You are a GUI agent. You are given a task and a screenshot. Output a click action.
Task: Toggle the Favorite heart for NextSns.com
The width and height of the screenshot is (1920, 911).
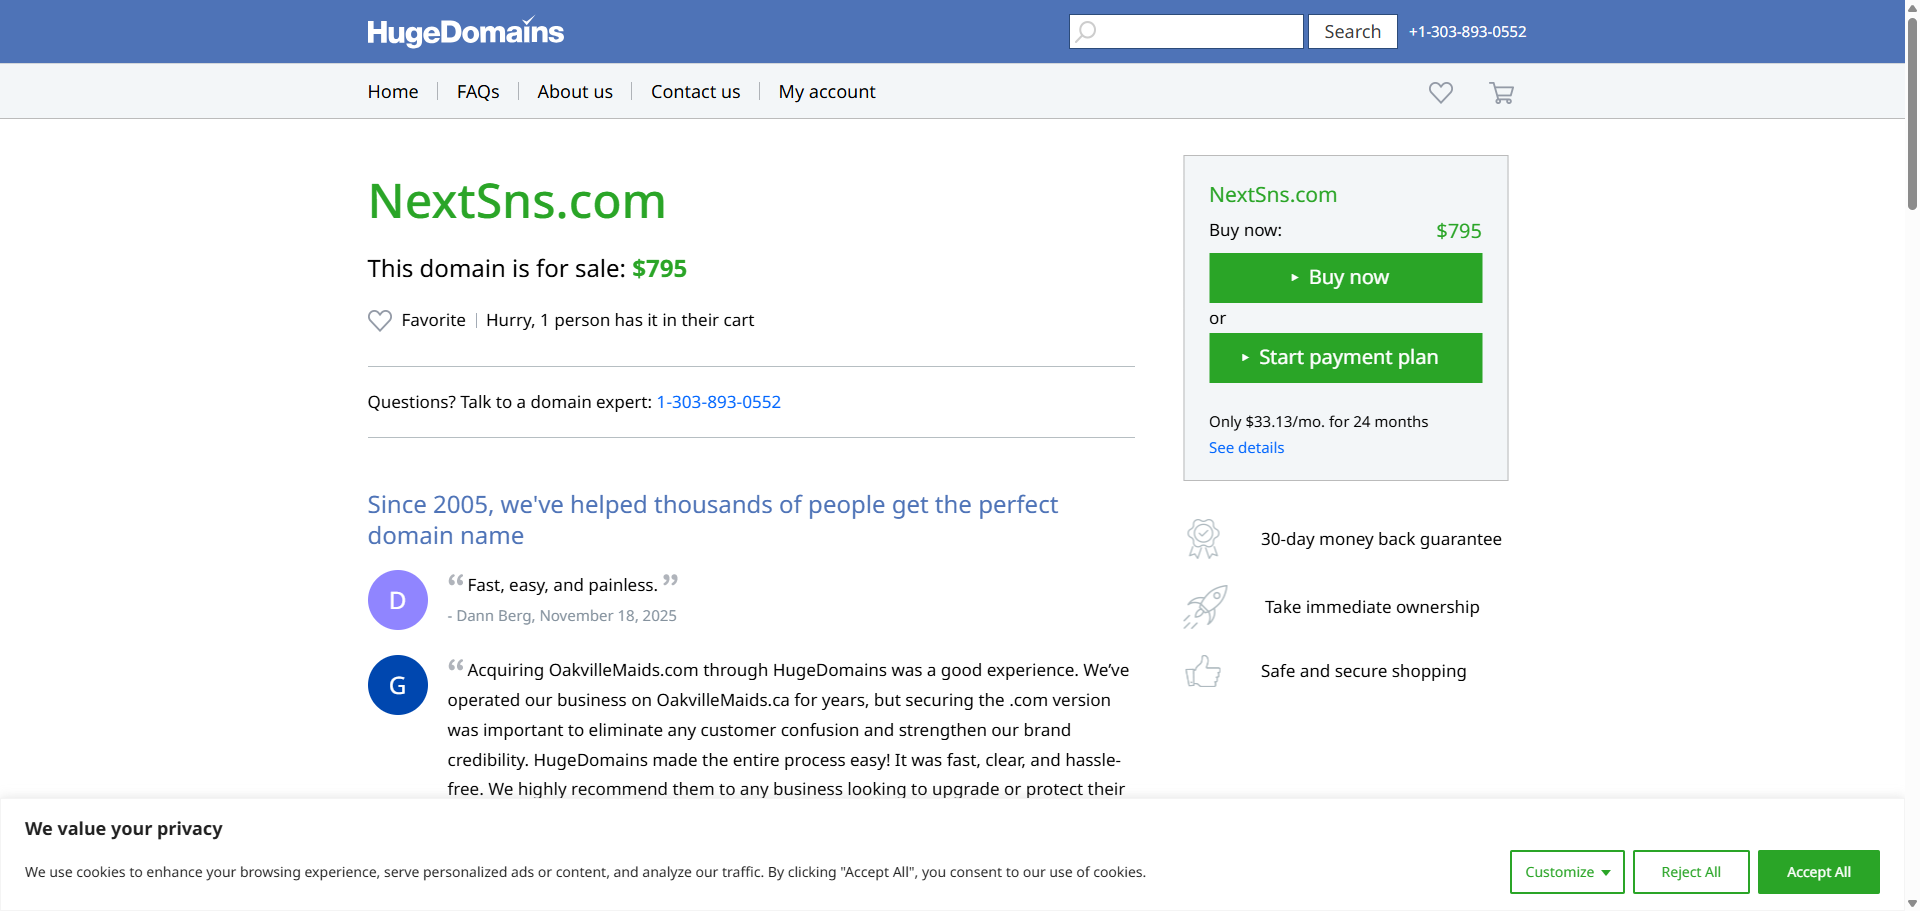pyautogui.click(x=380, y=320)
